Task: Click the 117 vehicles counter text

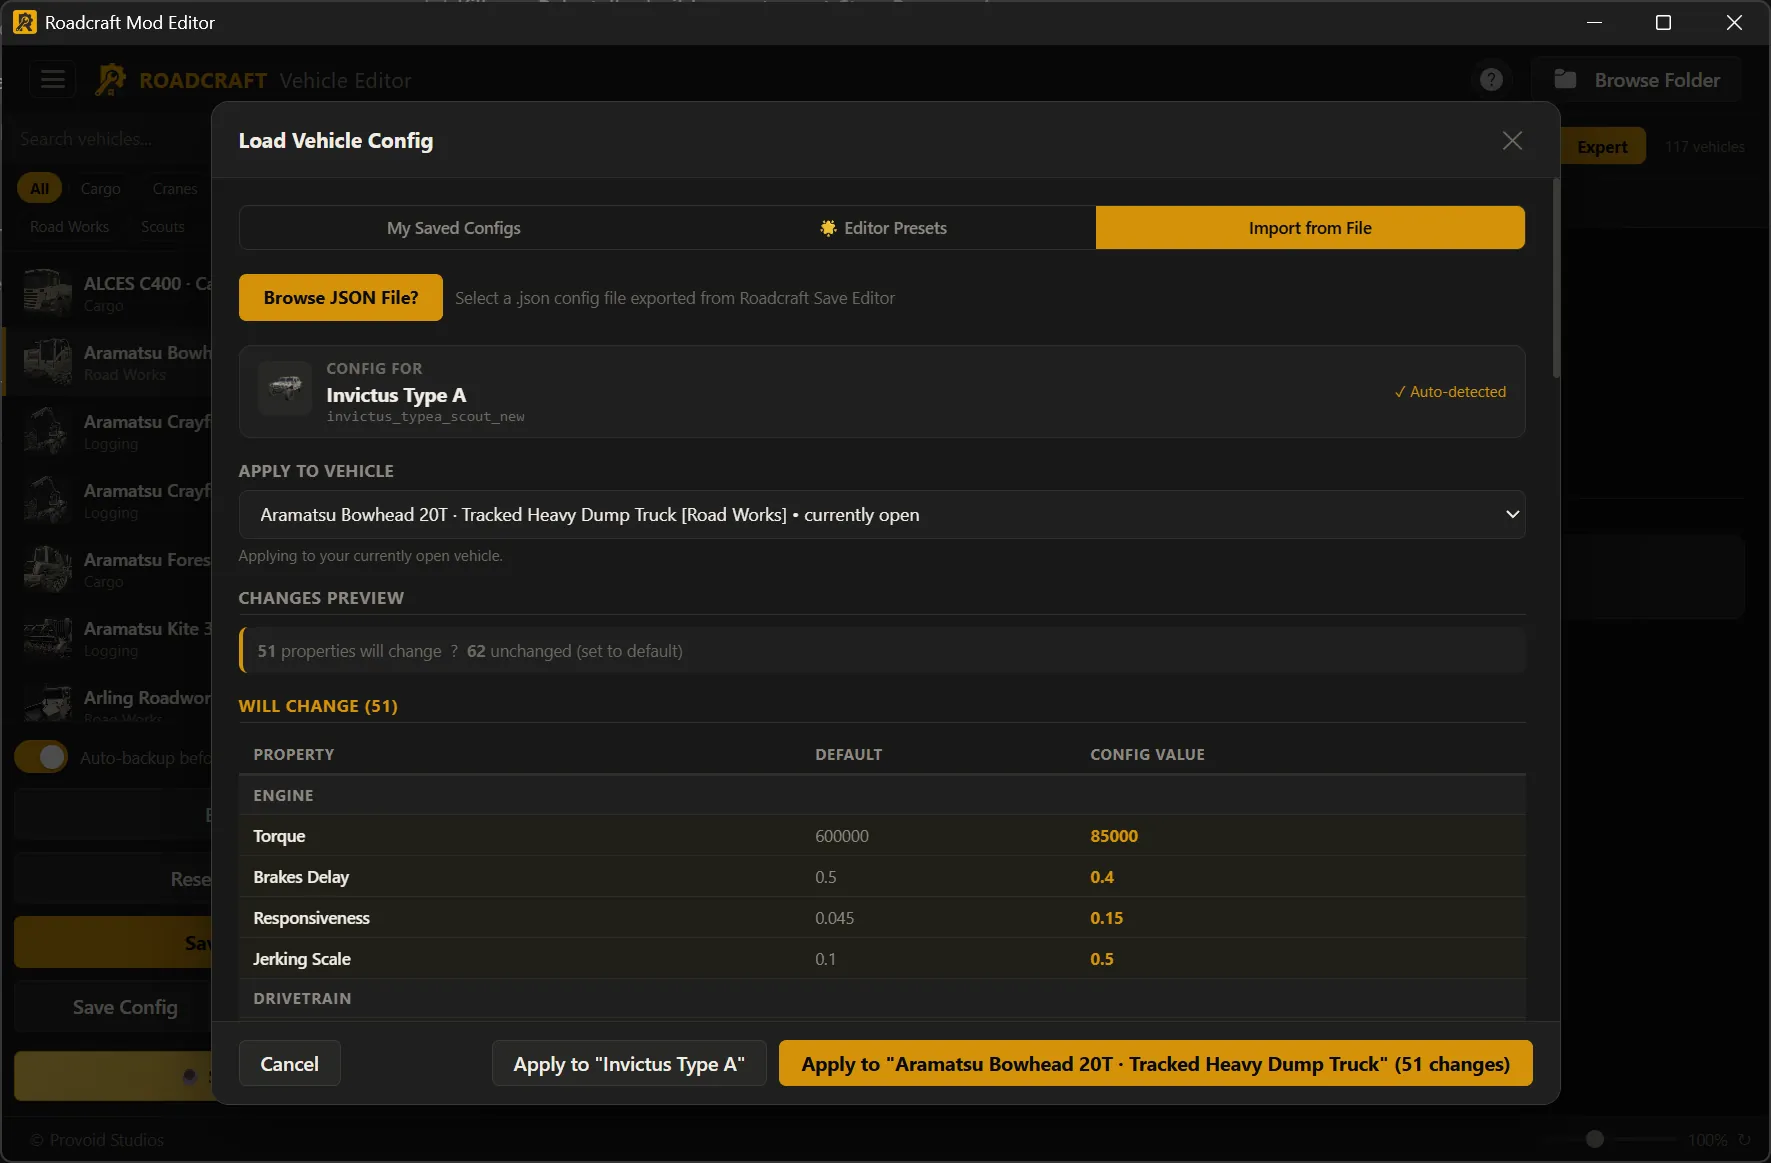Action: coord(1704,147)
